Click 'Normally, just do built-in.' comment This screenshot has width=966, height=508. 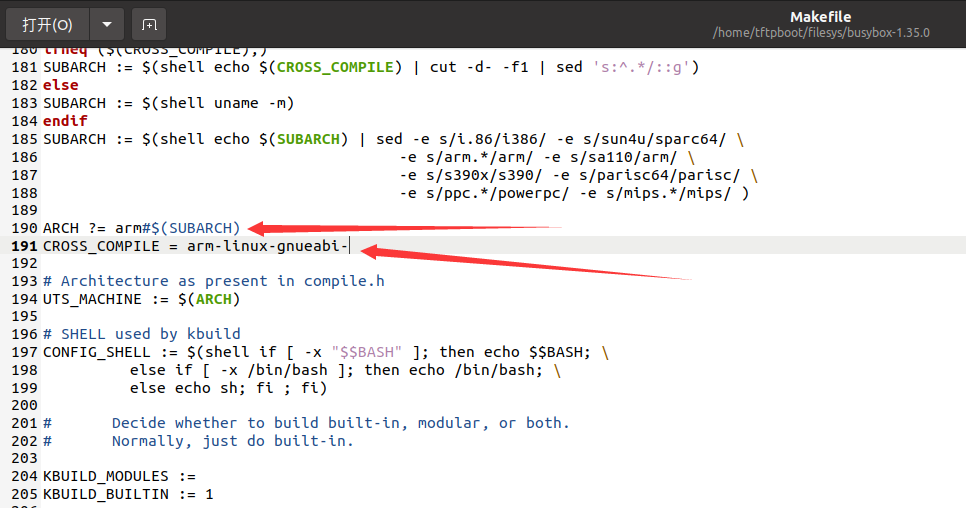233,441
